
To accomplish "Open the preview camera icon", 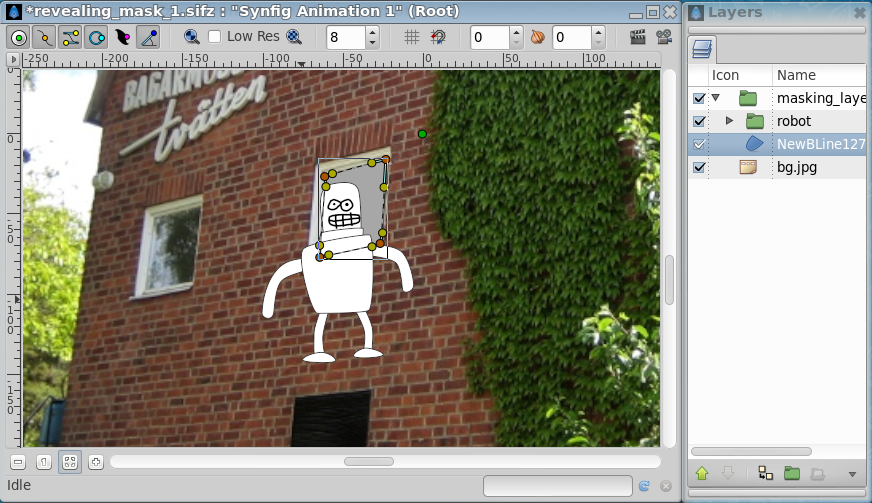I will (664, 37).
